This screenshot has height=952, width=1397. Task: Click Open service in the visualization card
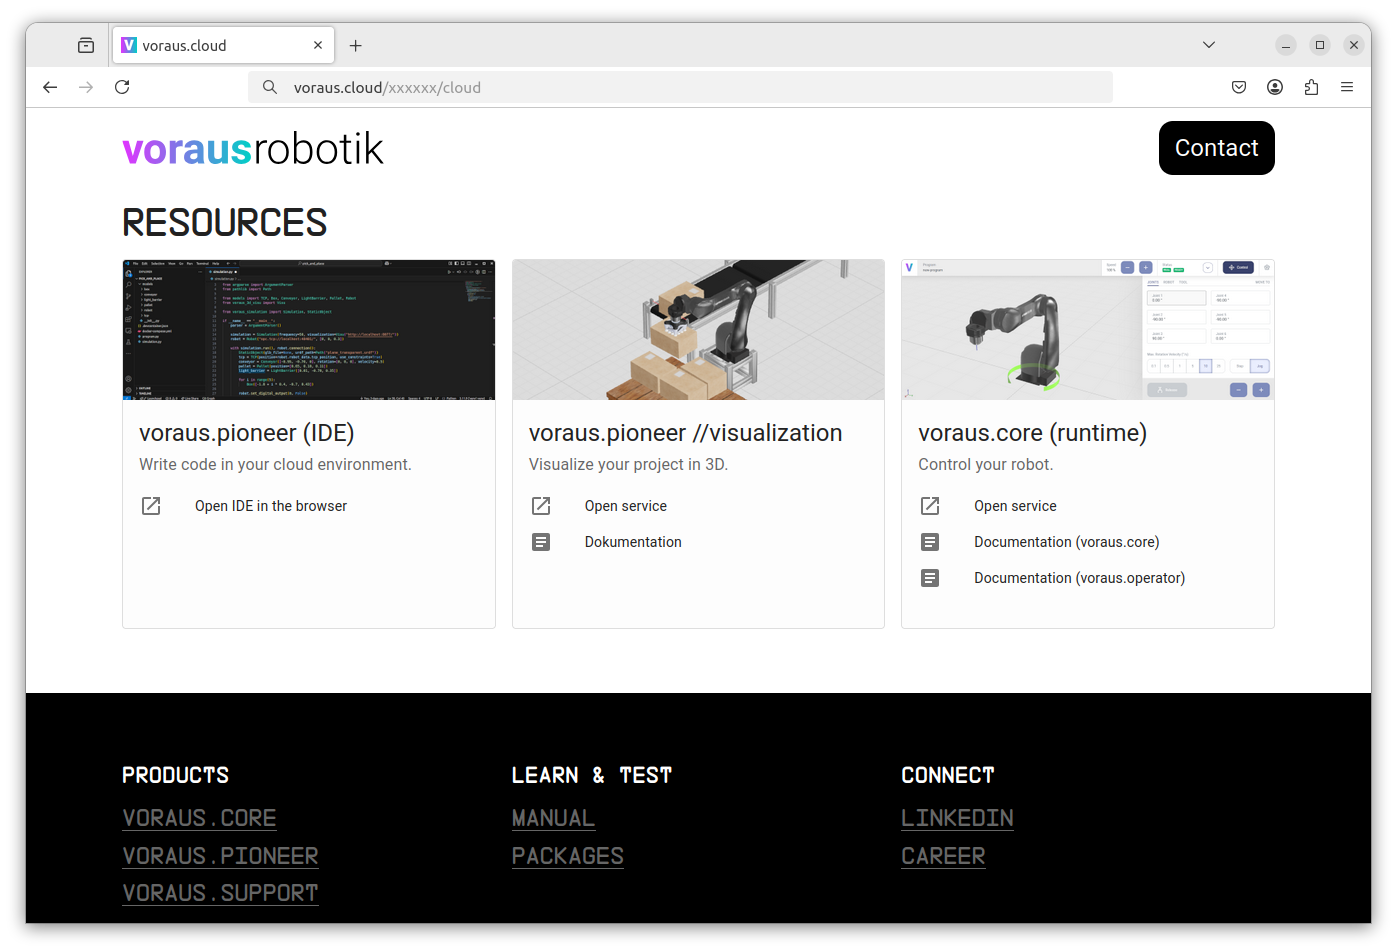coord(626,506)
